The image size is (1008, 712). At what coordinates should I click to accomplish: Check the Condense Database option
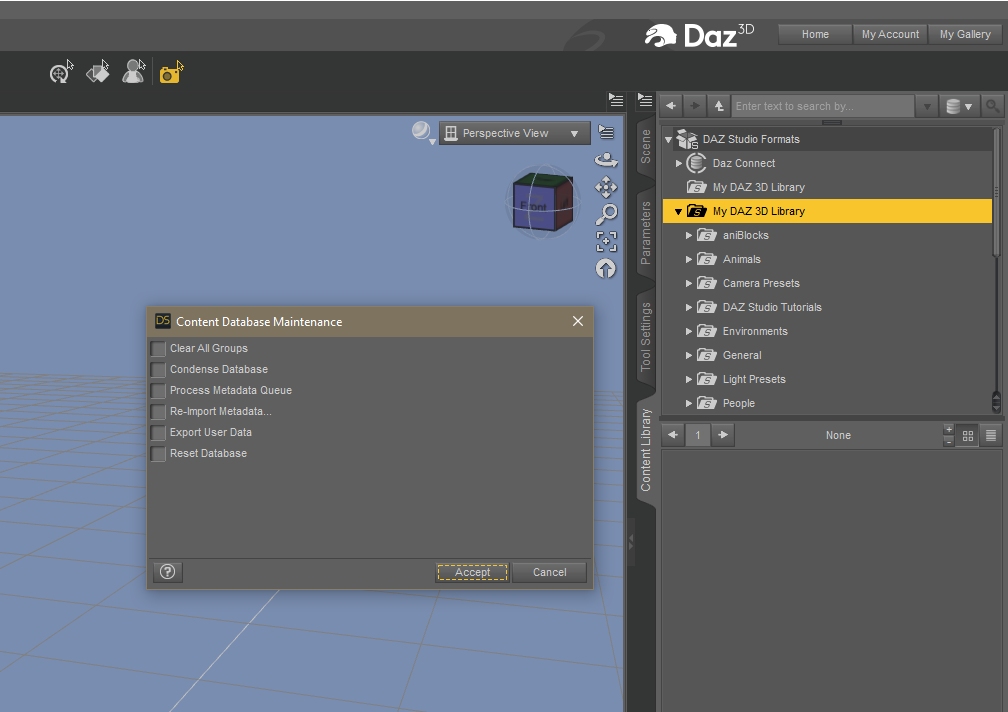point(158,369)
